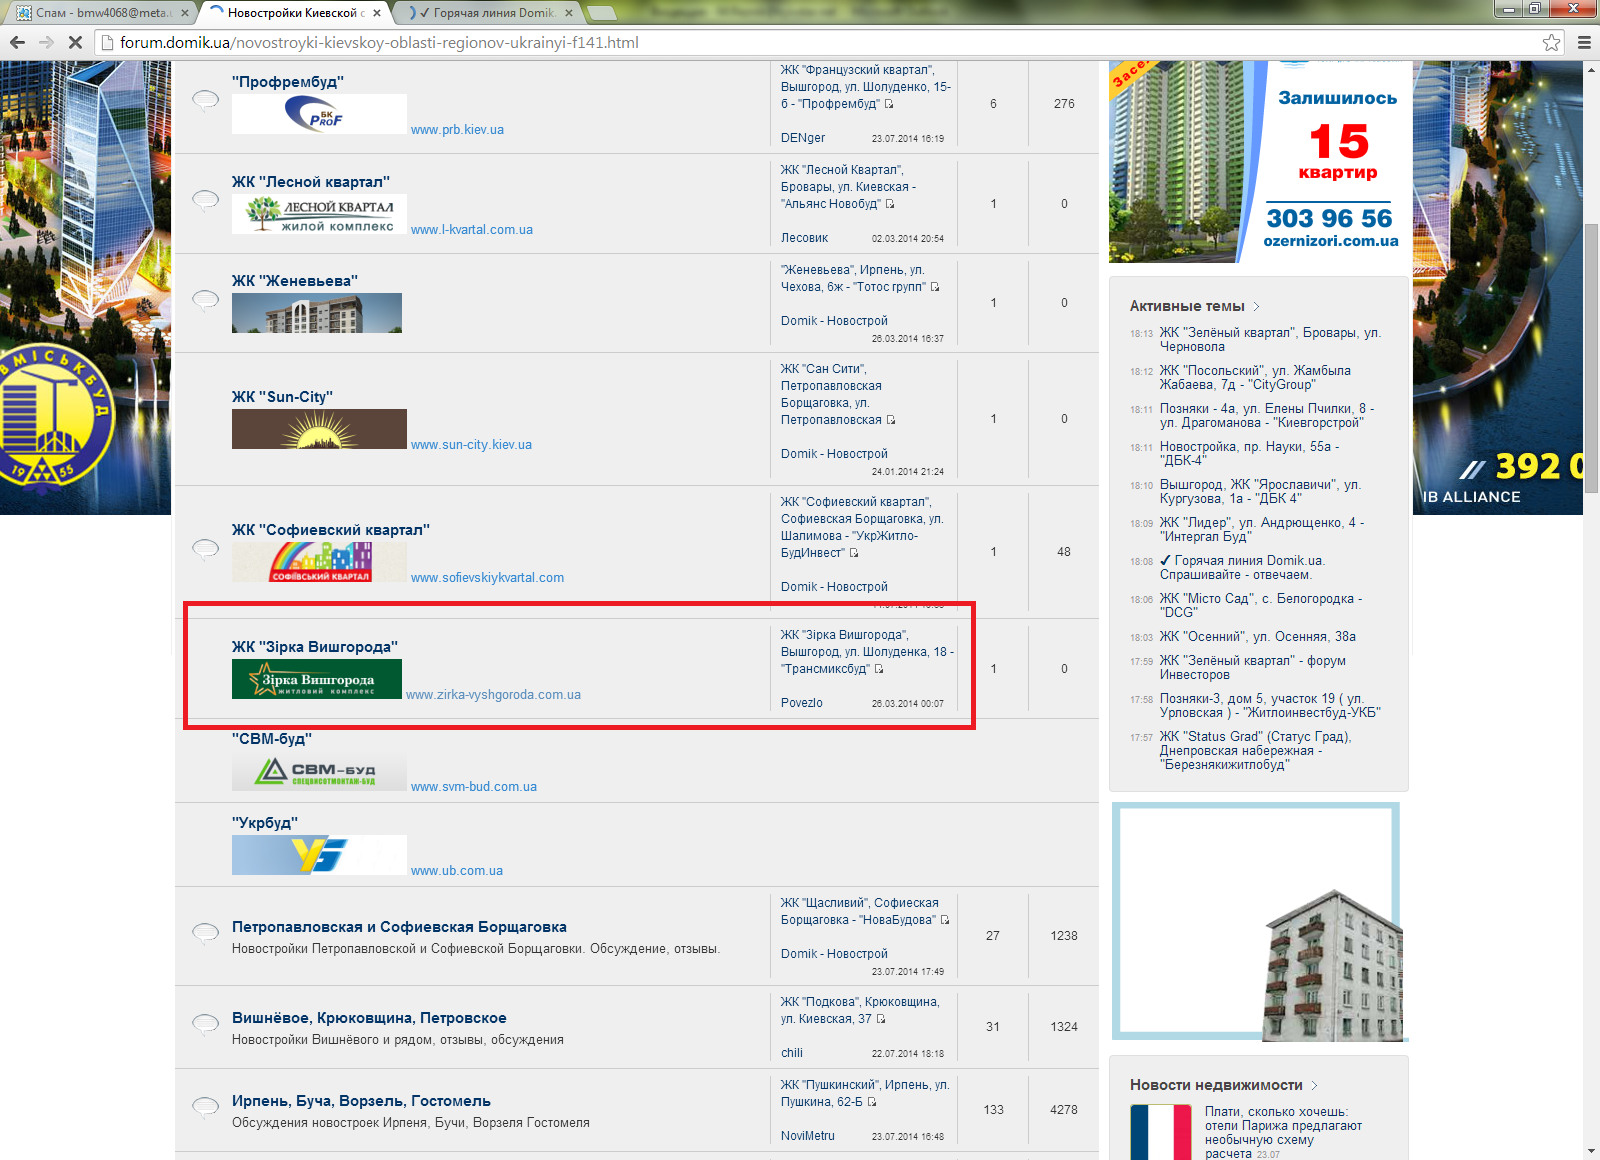Open last post icon after НоваБудова
This screenshot has height=1160, width=1600.
(945, 920)
